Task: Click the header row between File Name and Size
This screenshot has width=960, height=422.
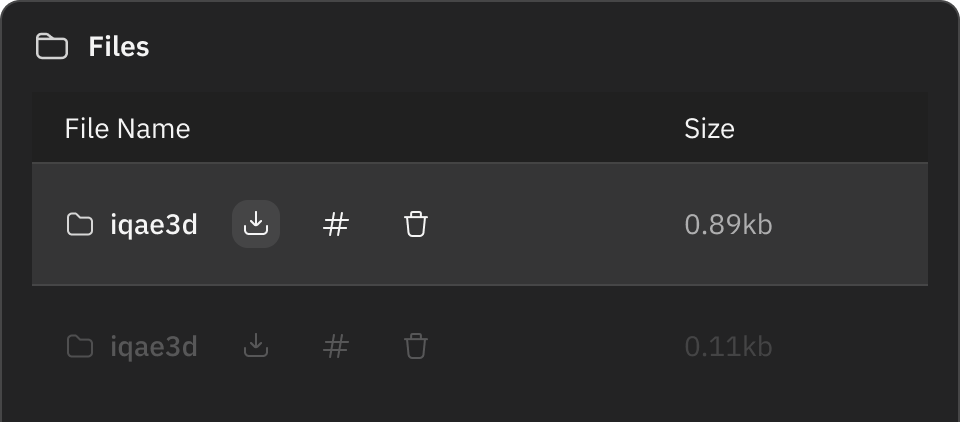Action: 436,128
